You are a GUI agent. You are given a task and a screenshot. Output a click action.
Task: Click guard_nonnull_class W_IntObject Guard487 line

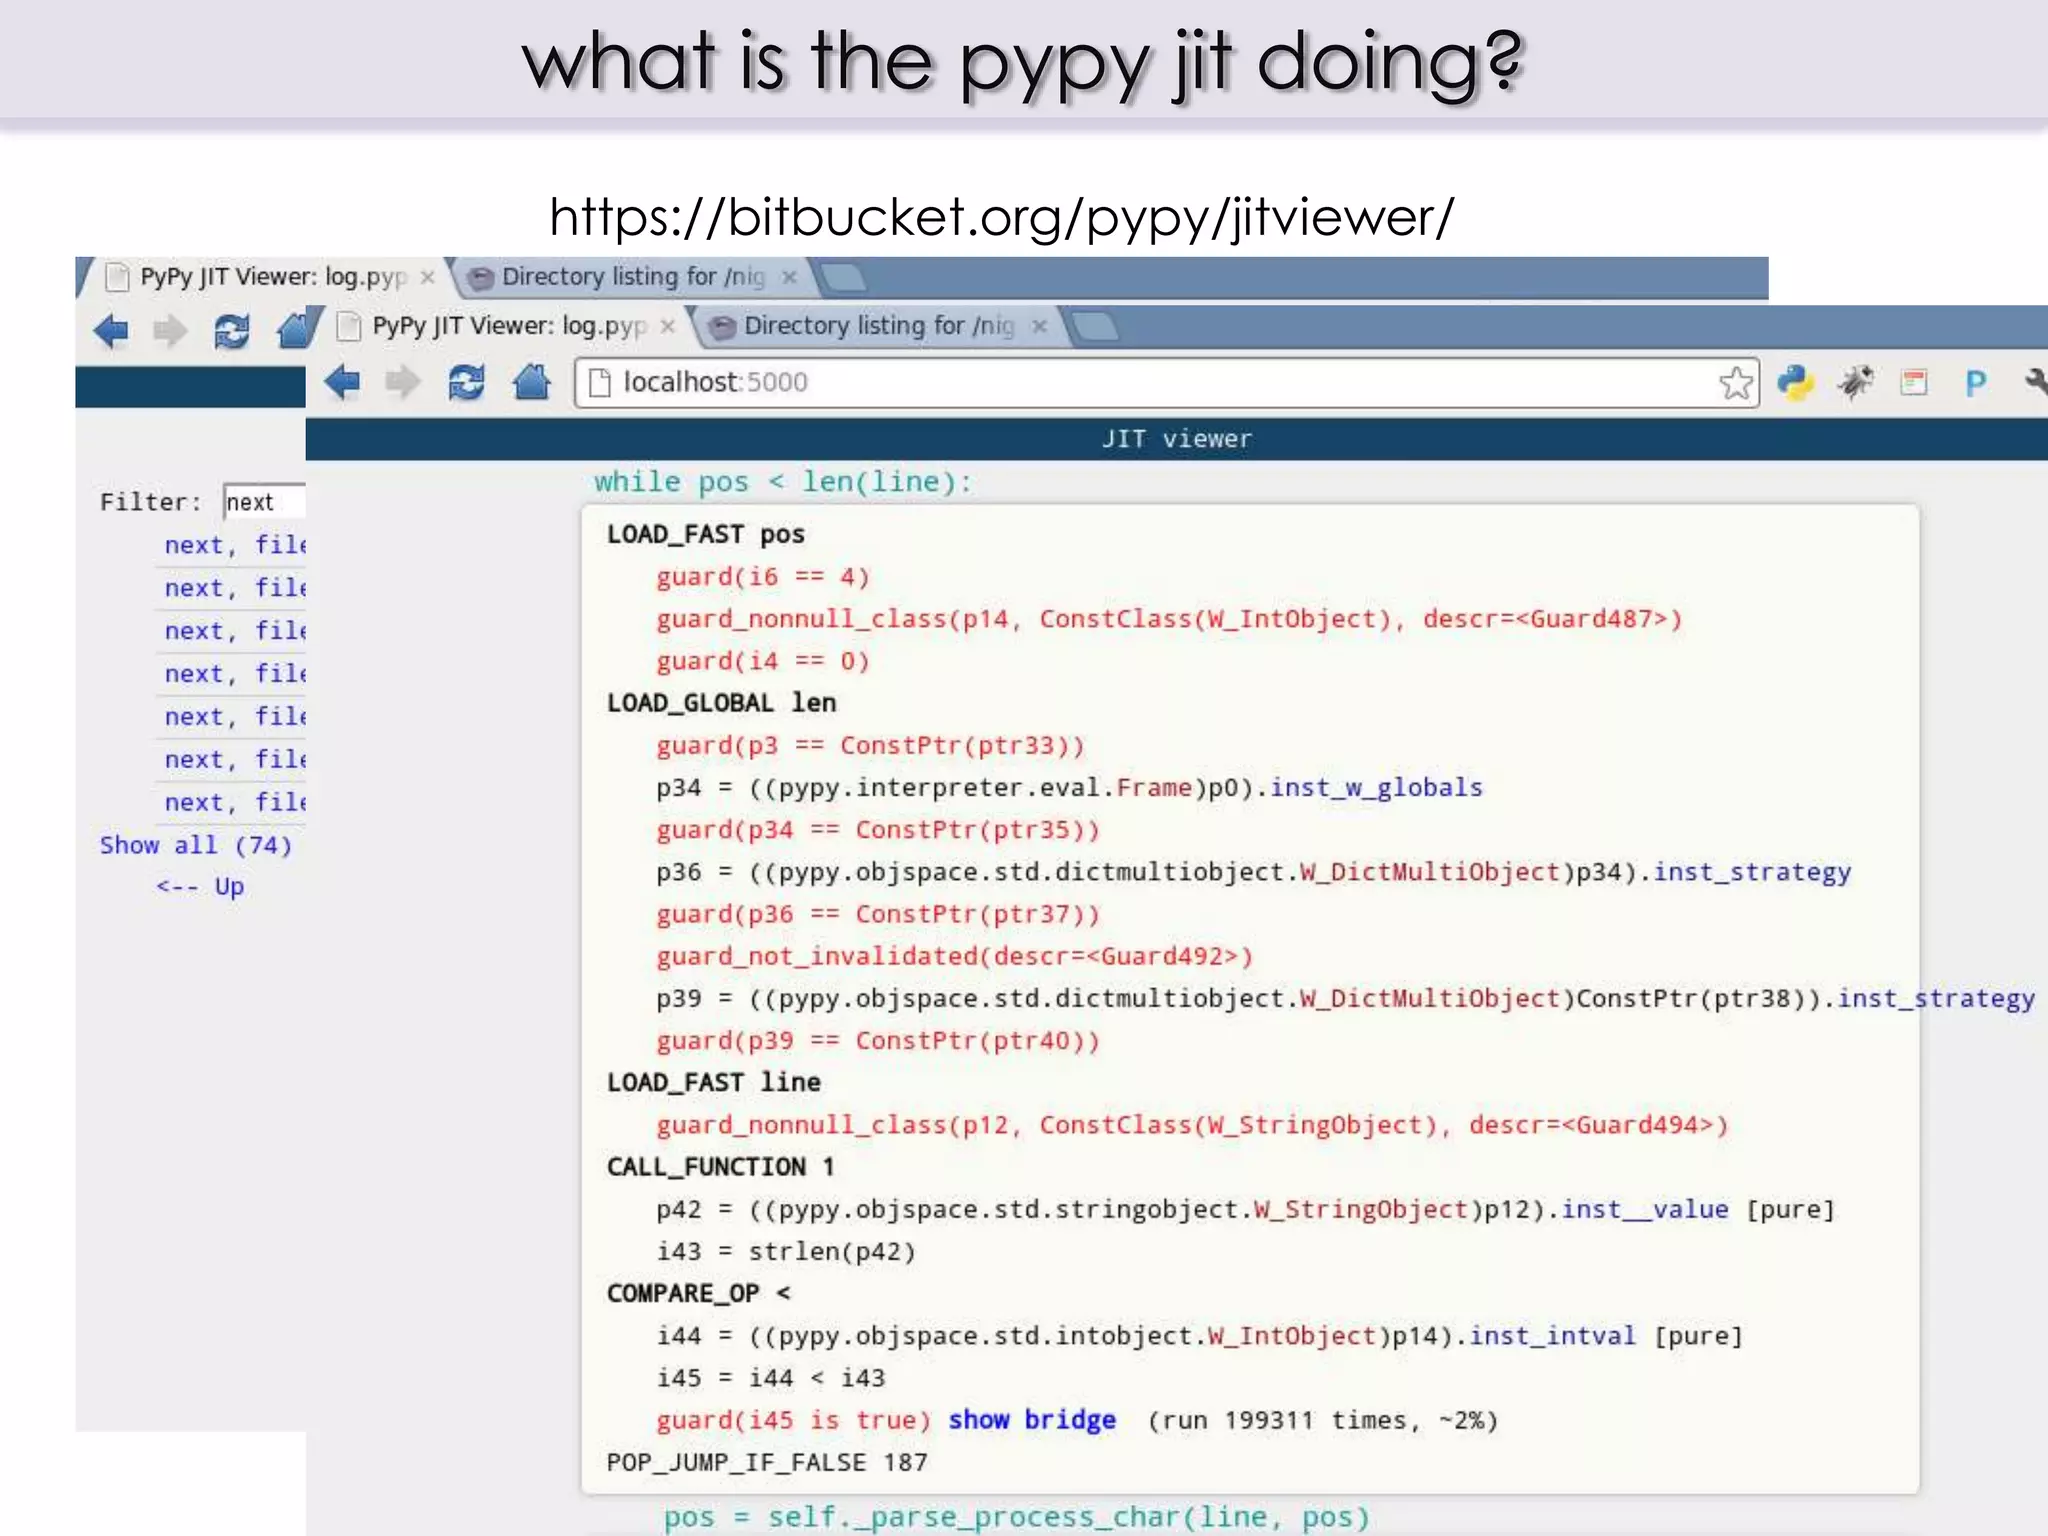coord(1169,619)
